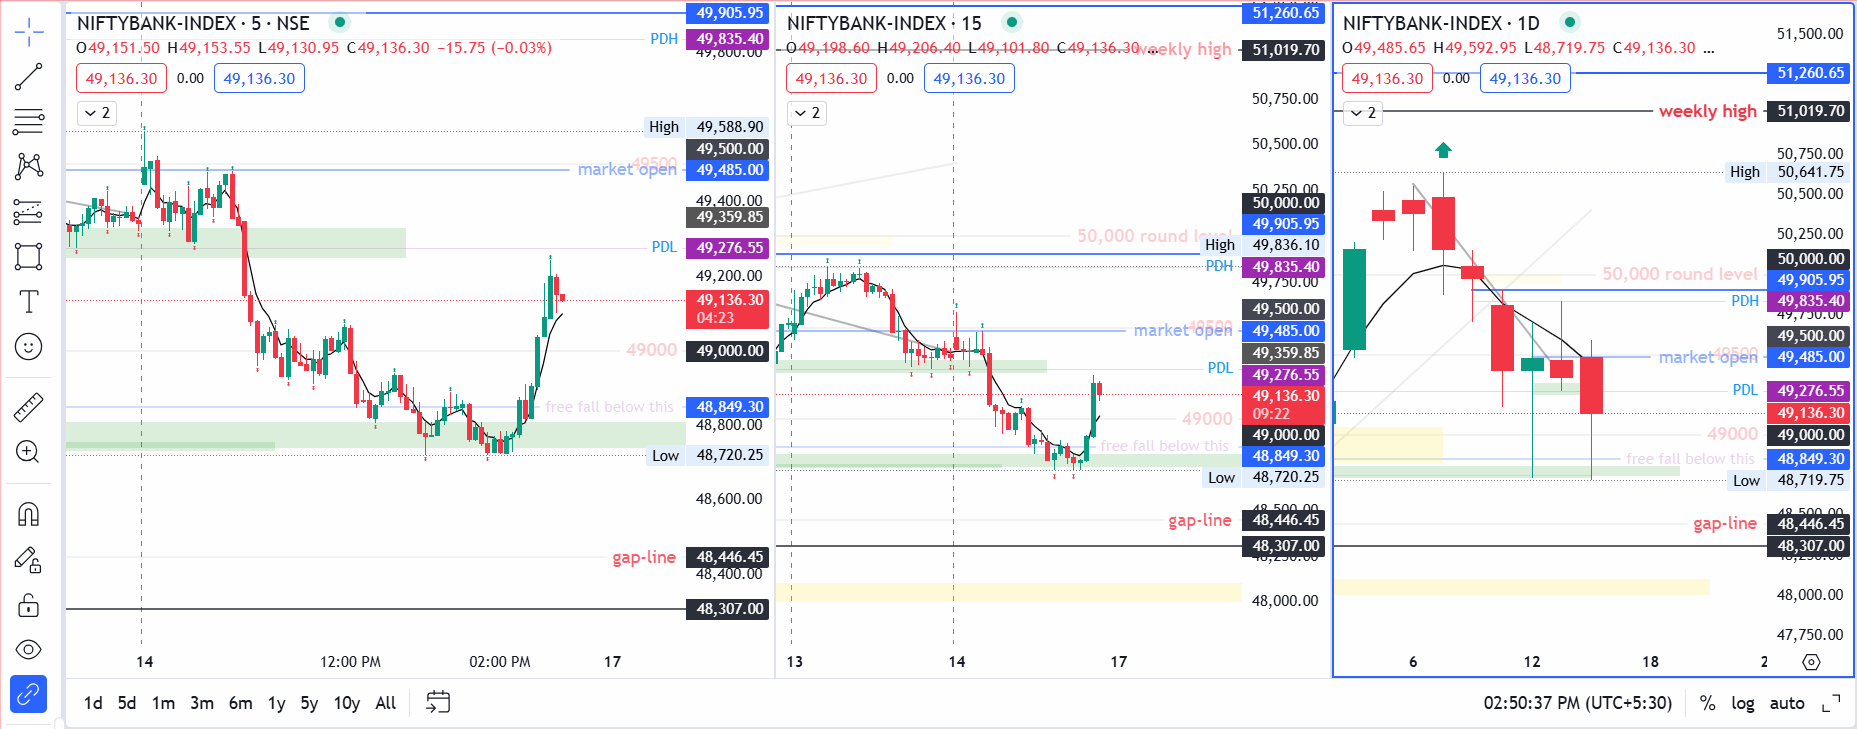Set time range to All

tap(386, 703)
